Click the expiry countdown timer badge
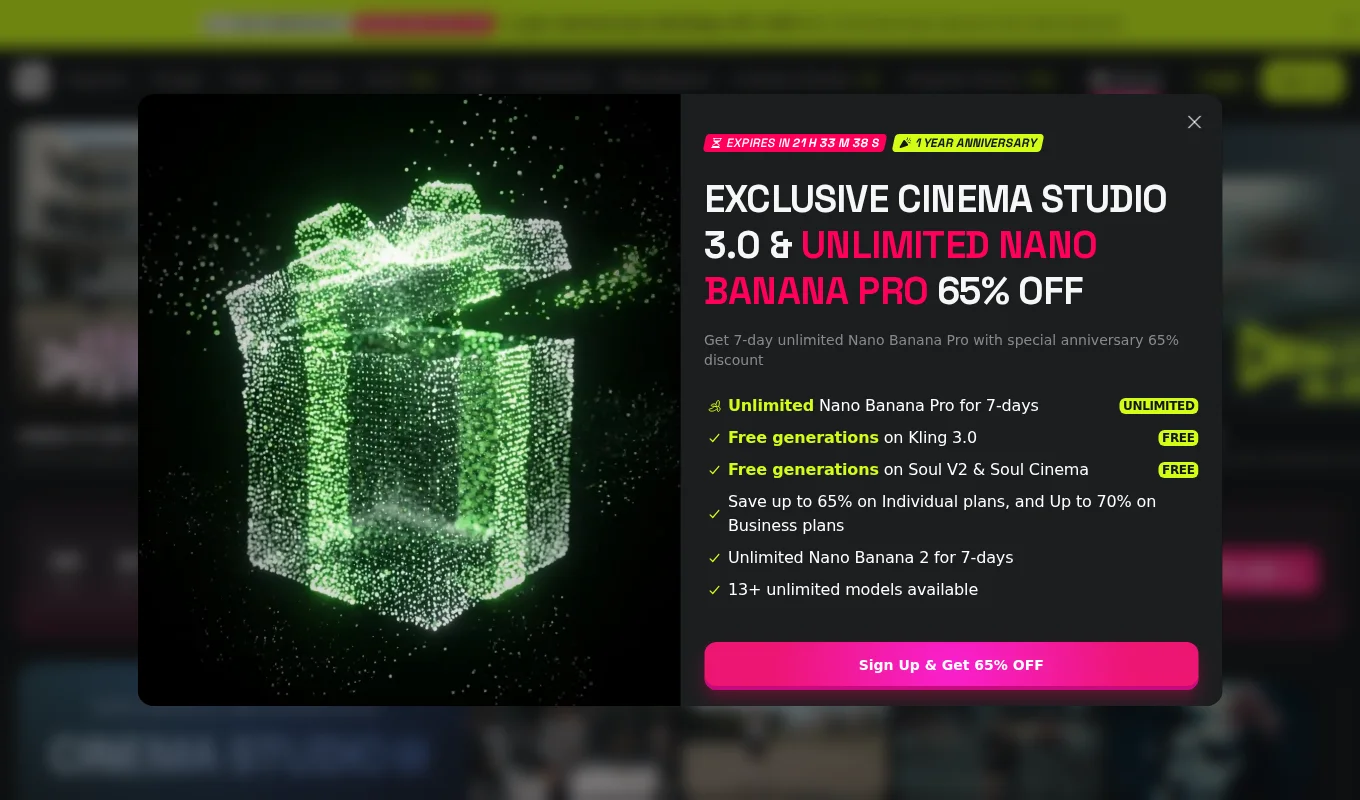This screenshot has height=800, width=1360. click(x=795, y=143)
